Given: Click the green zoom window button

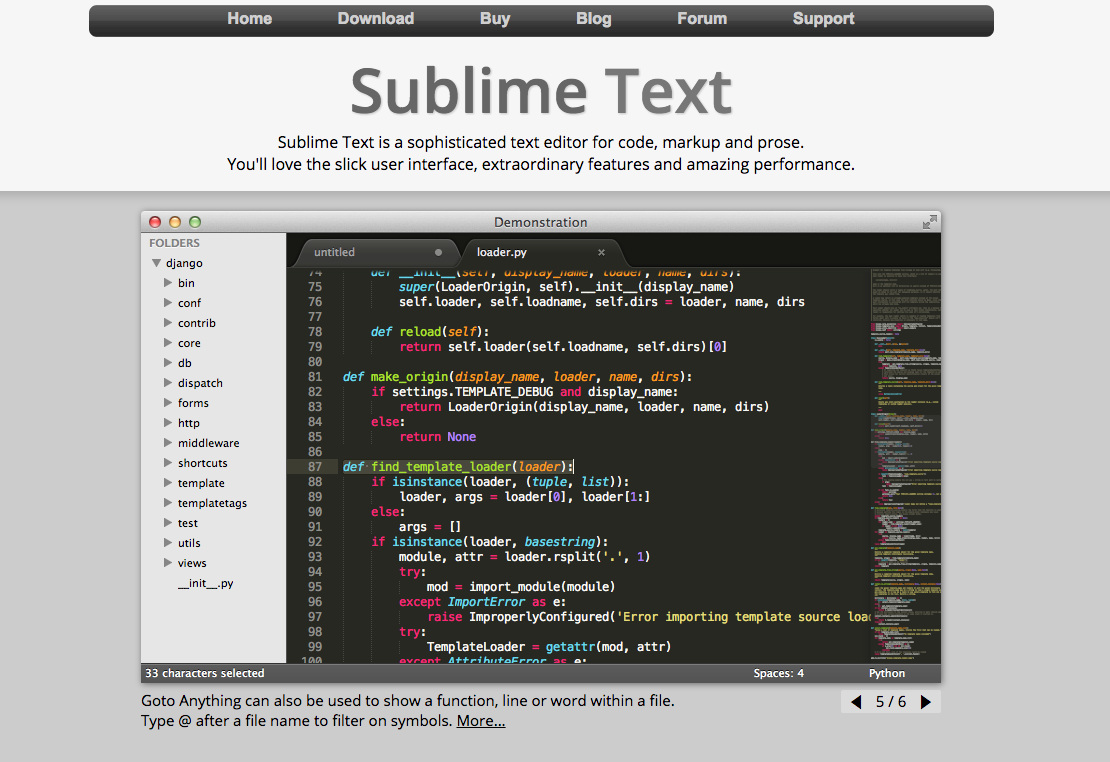Looking at the screenshot, I should [x=195, y=222].
